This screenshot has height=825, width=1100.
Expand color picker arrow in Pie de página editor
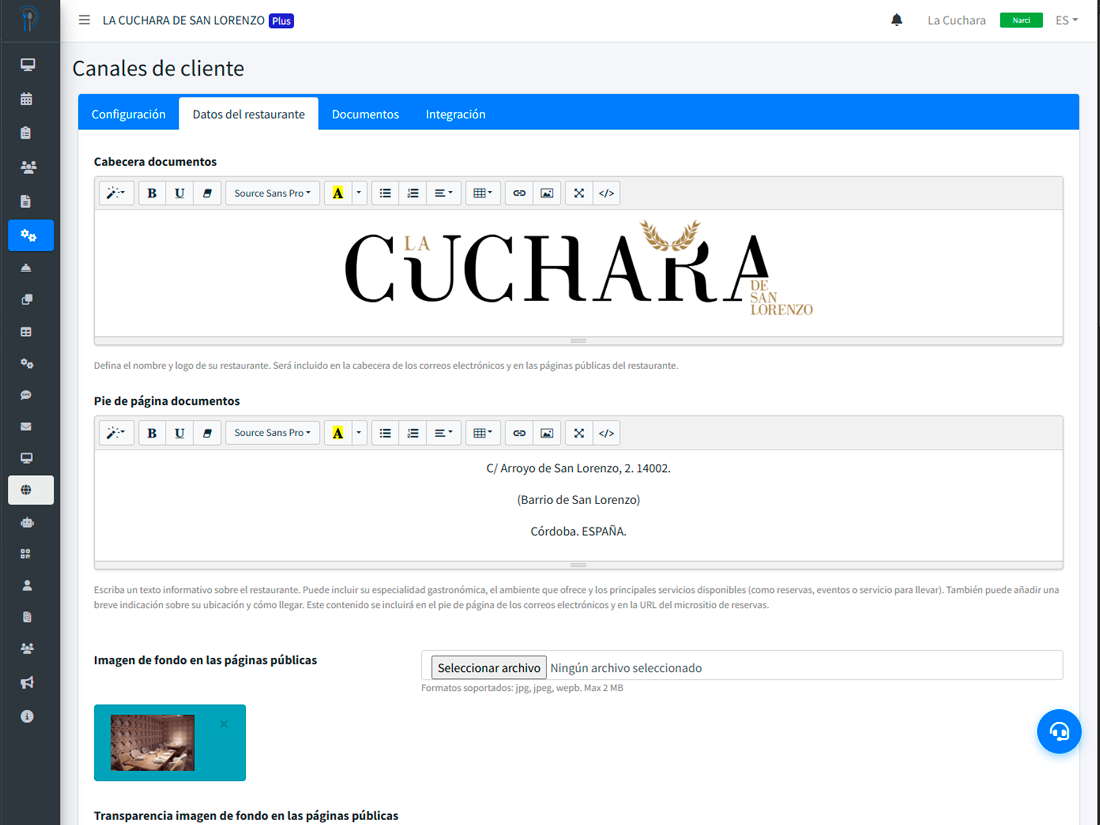[x=358, y=433]
